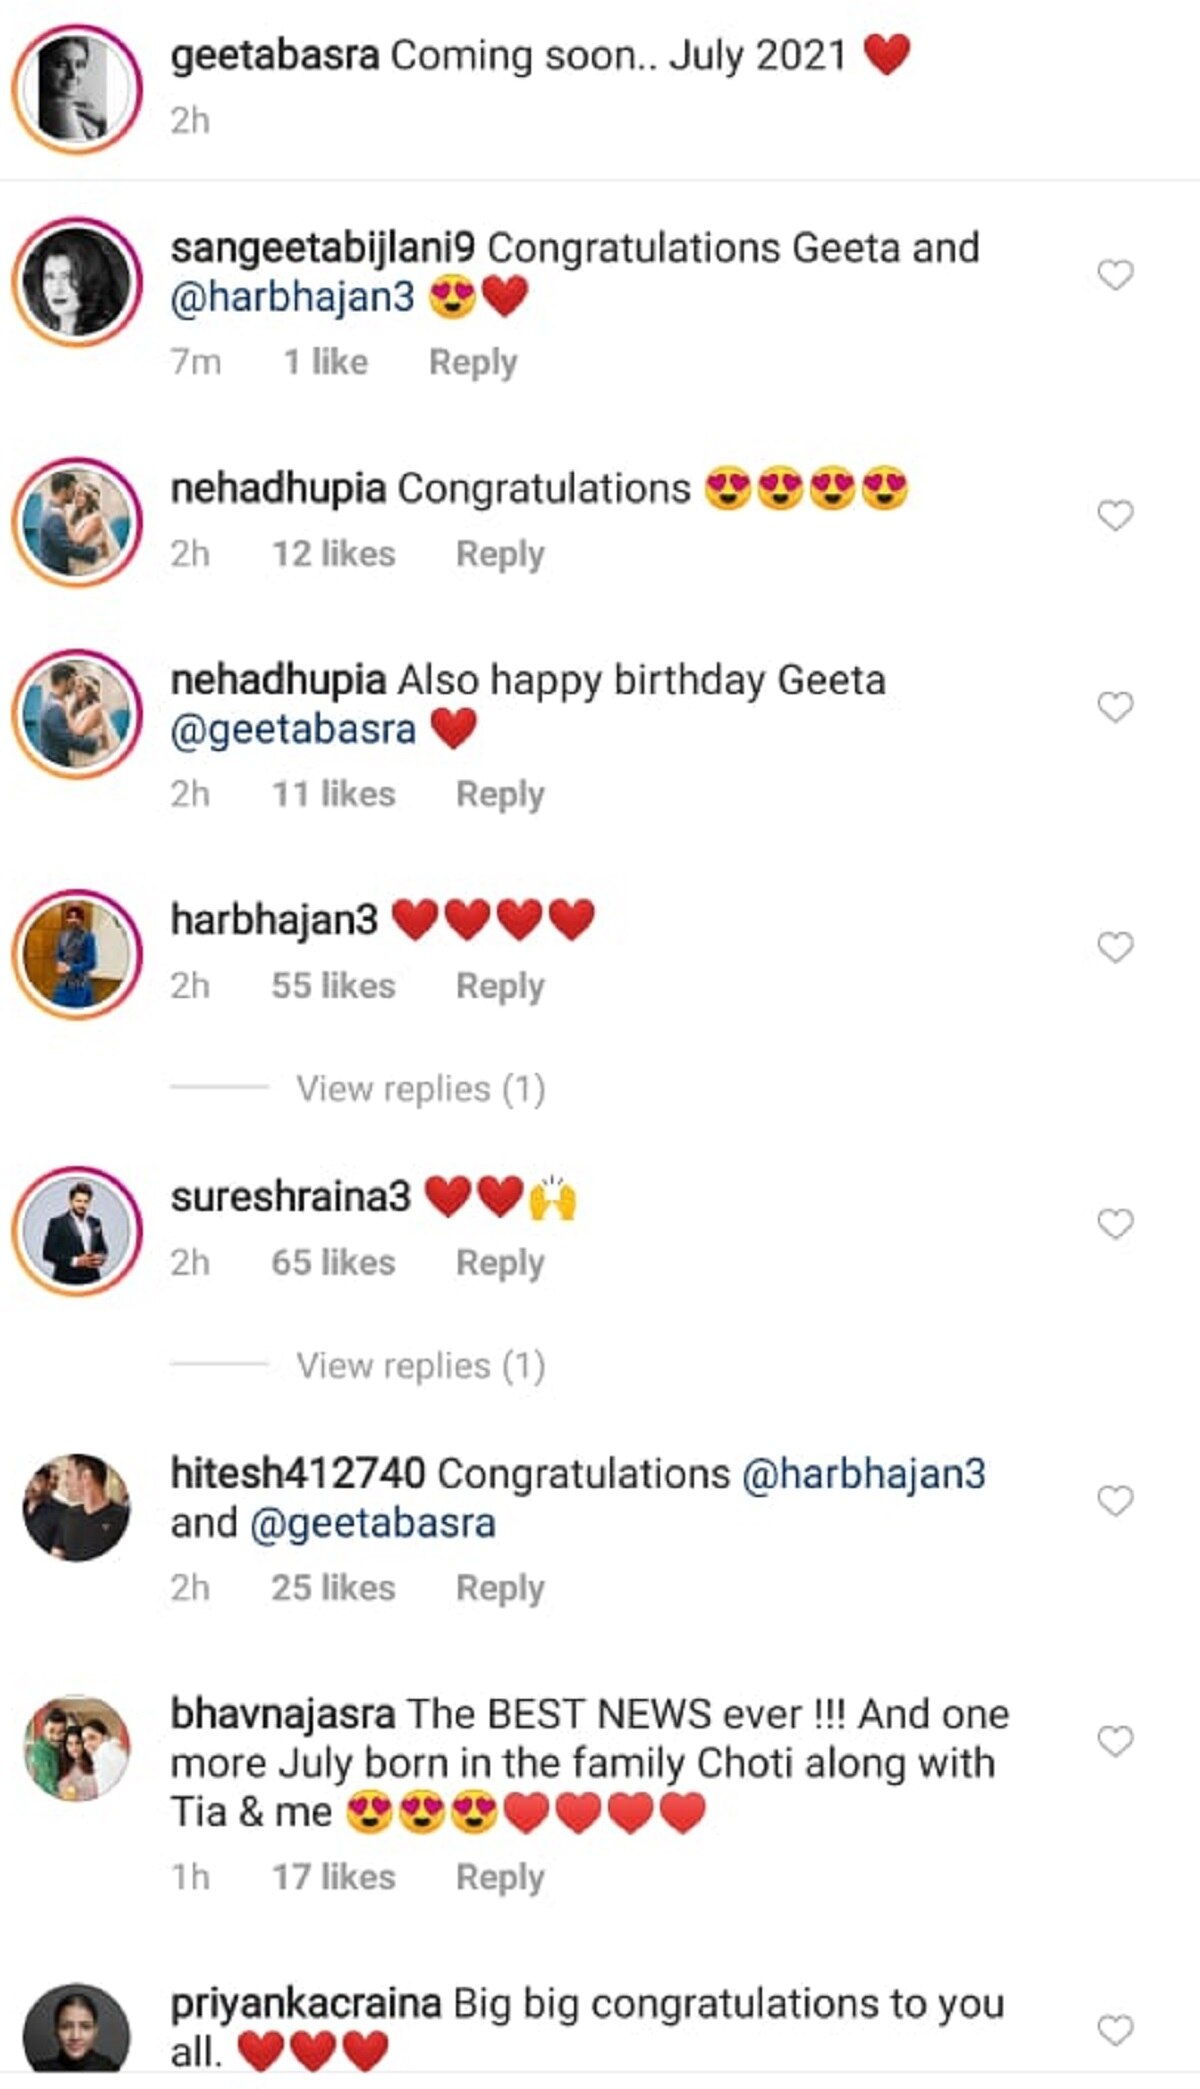Heart bhavnajasra's BEST NEWS comment
Screen dimensions: 1200x2089
[1115, 1741]
